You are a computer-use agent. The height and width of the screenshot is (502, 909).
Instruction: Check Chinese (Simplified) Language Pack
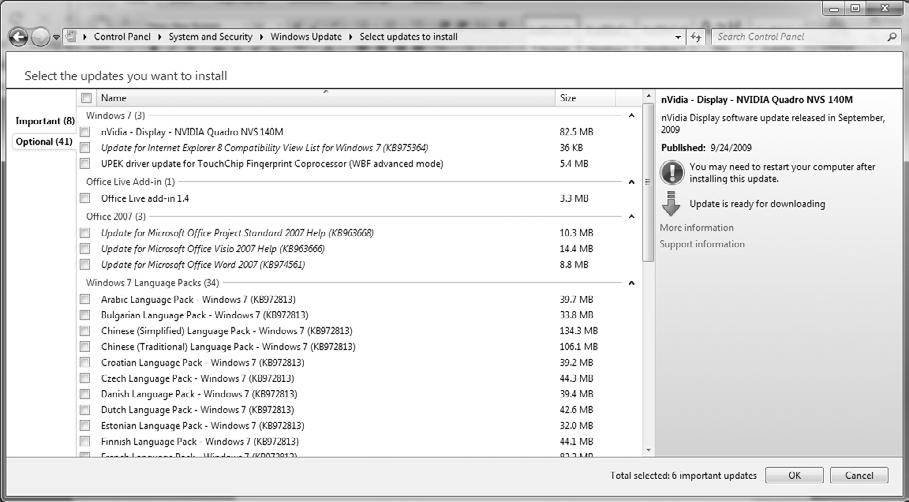[85, 331]
